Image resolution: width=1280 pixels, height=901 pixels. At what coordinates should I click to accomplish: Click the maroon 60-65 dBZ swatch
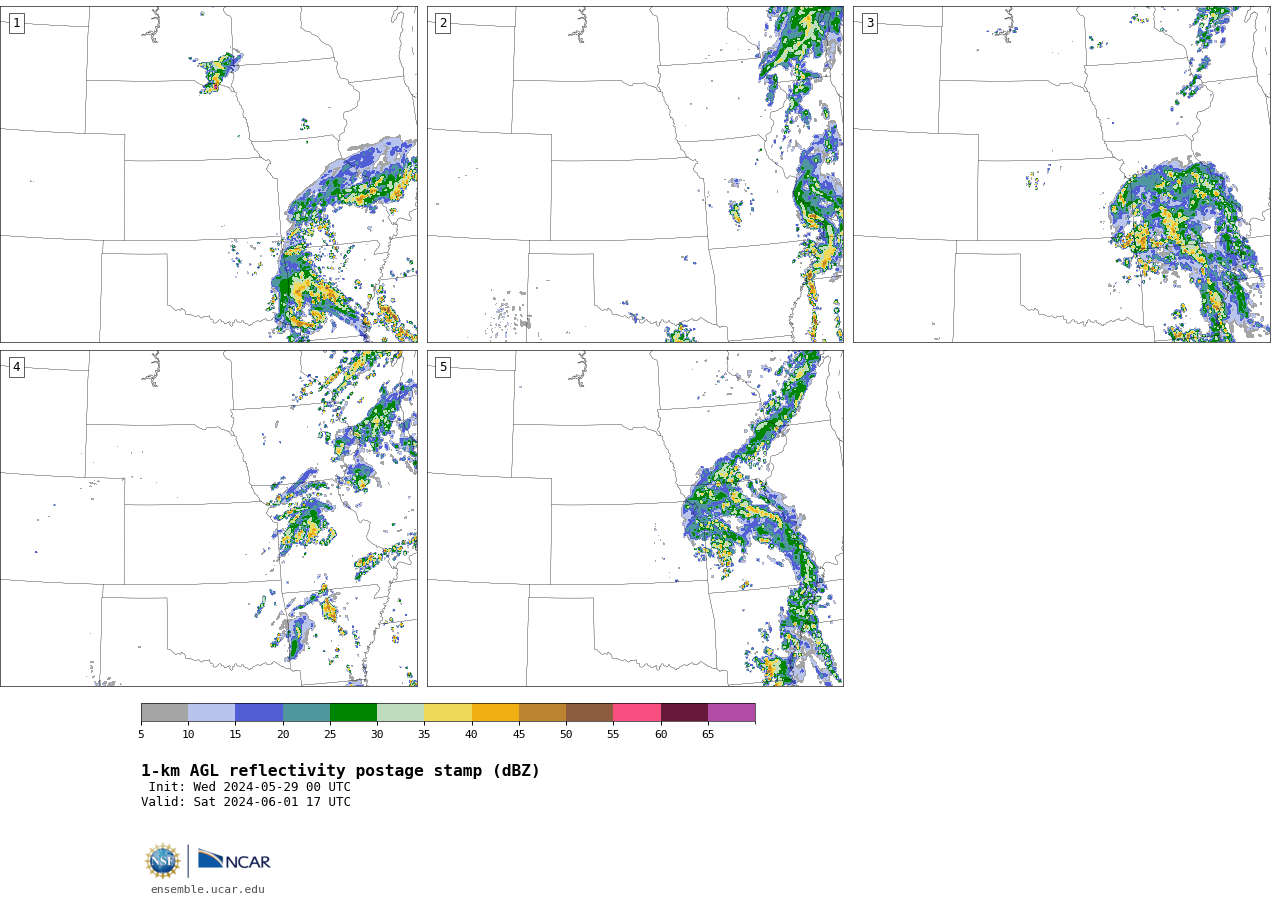(684, 713)
